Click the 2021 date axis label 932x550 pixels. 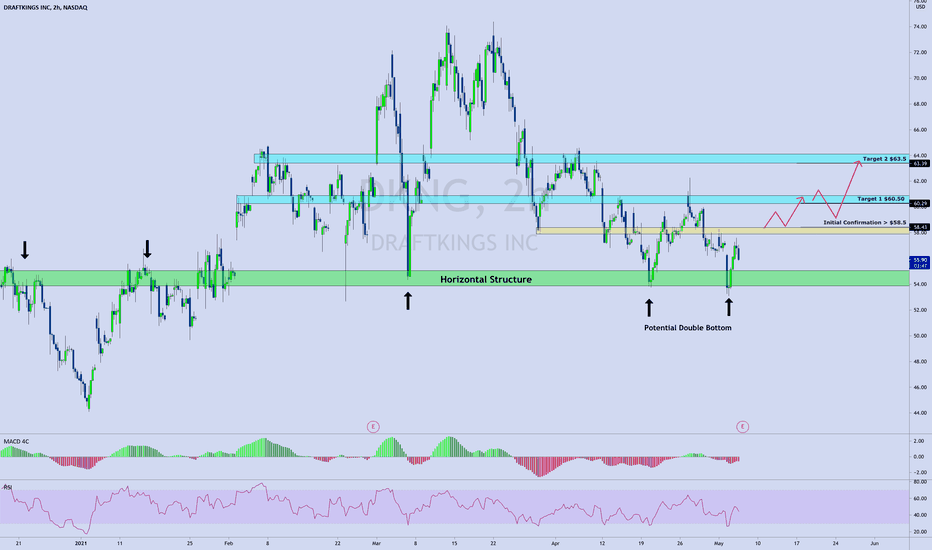click(81, 543)
